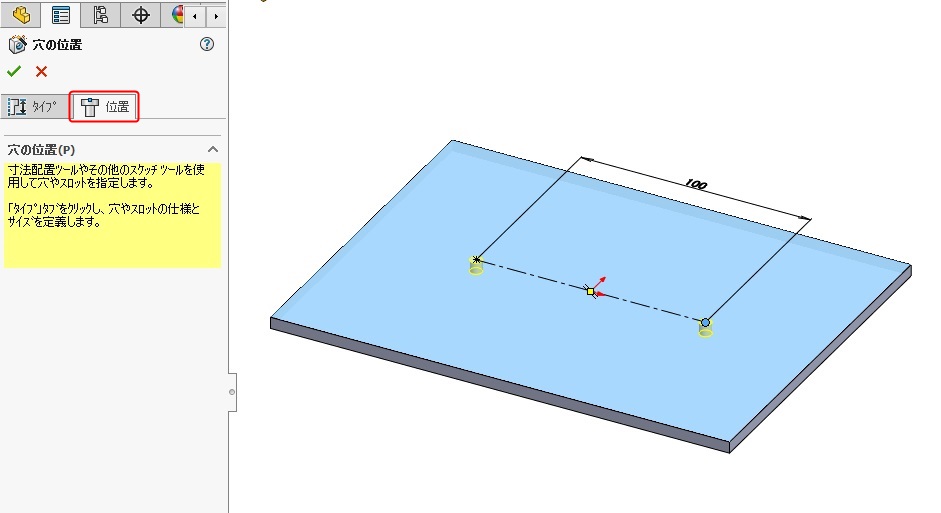Click the 穴の位置(P) section header
941x513 pixels.
pos(50,149)
